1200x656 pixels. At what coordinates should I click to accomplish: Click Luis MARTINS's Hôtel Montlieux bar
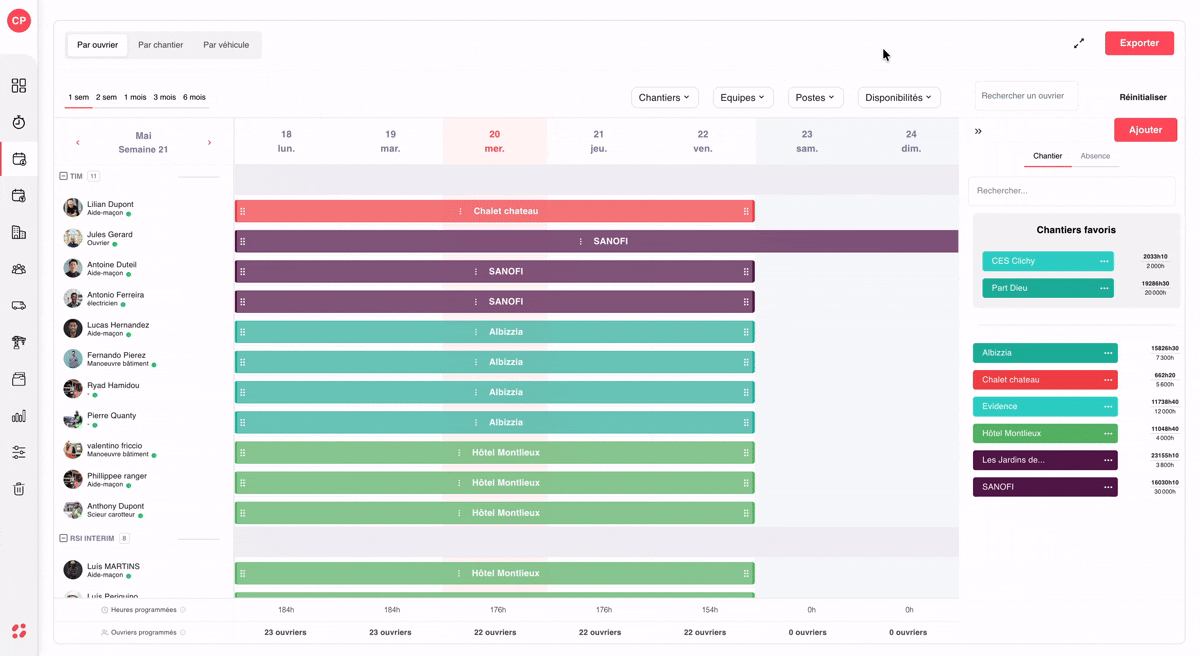tap(494, 573)
